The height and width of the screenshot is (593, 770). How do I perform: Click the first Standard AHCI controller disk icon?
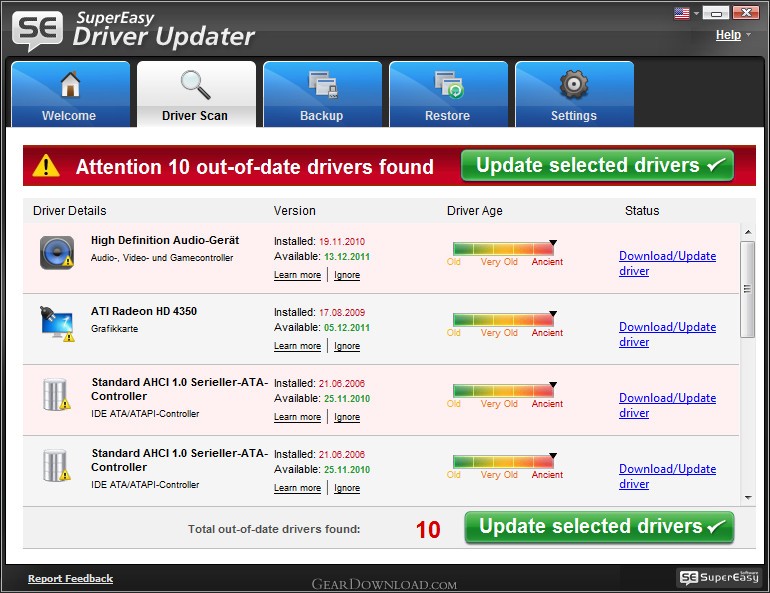pyautogui.click(x=56, y=394)
